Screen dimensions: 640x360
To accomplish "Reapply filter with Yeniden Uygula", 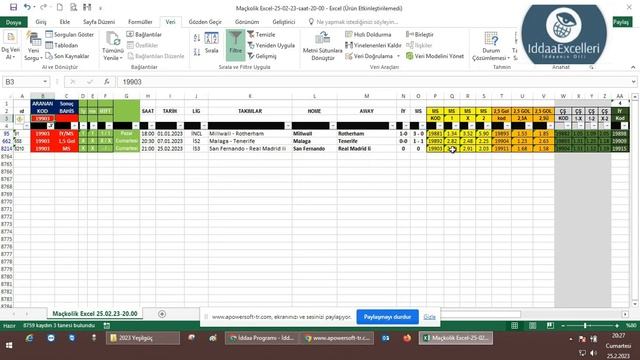I will tap(271, 45).
